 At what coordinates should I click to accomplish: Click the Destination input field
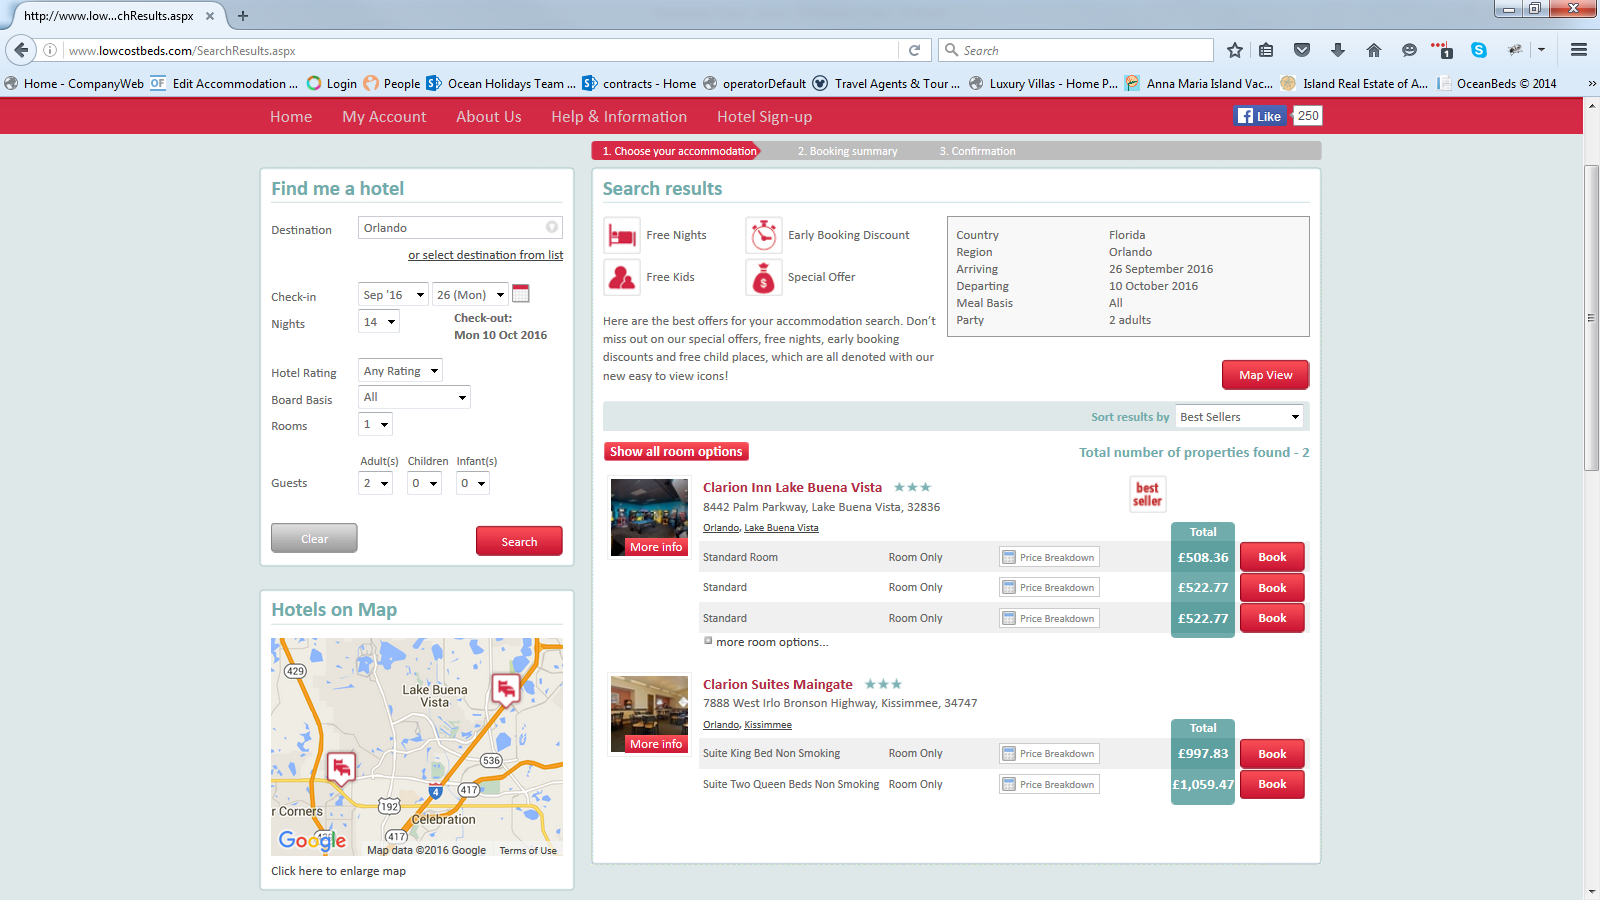(460, 228)
